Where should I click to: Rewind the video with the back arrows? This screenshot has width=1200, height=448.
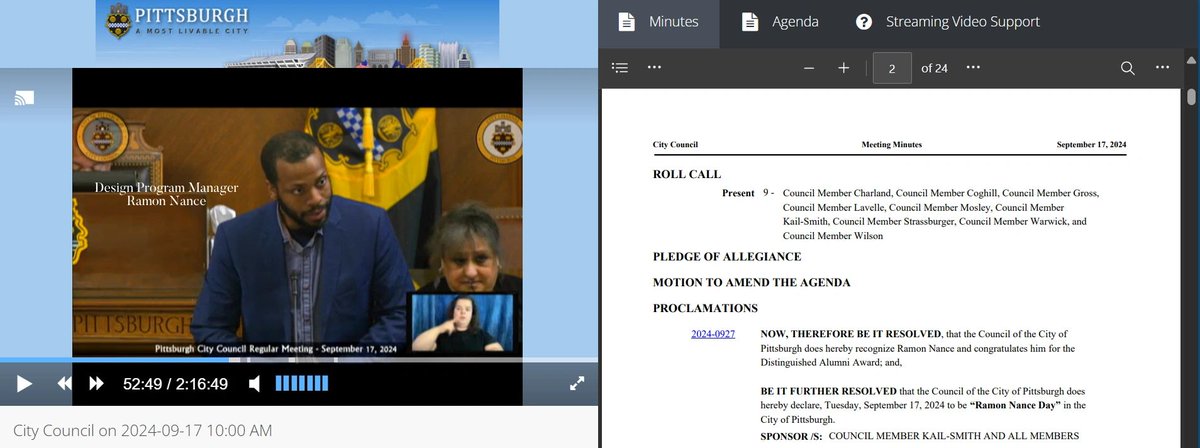63,383
